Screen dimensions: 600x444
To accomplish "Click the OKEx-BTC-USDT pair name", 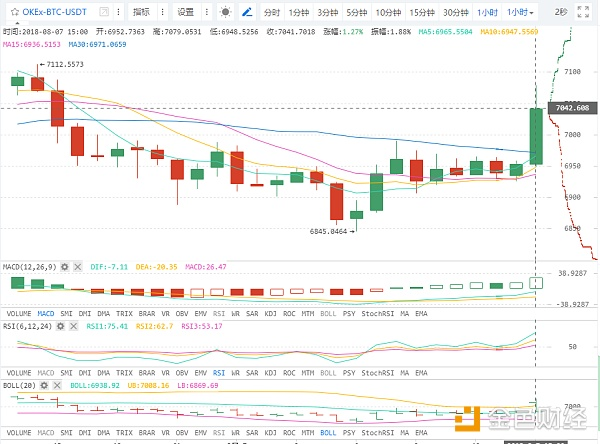I will (x=54, y=12).
